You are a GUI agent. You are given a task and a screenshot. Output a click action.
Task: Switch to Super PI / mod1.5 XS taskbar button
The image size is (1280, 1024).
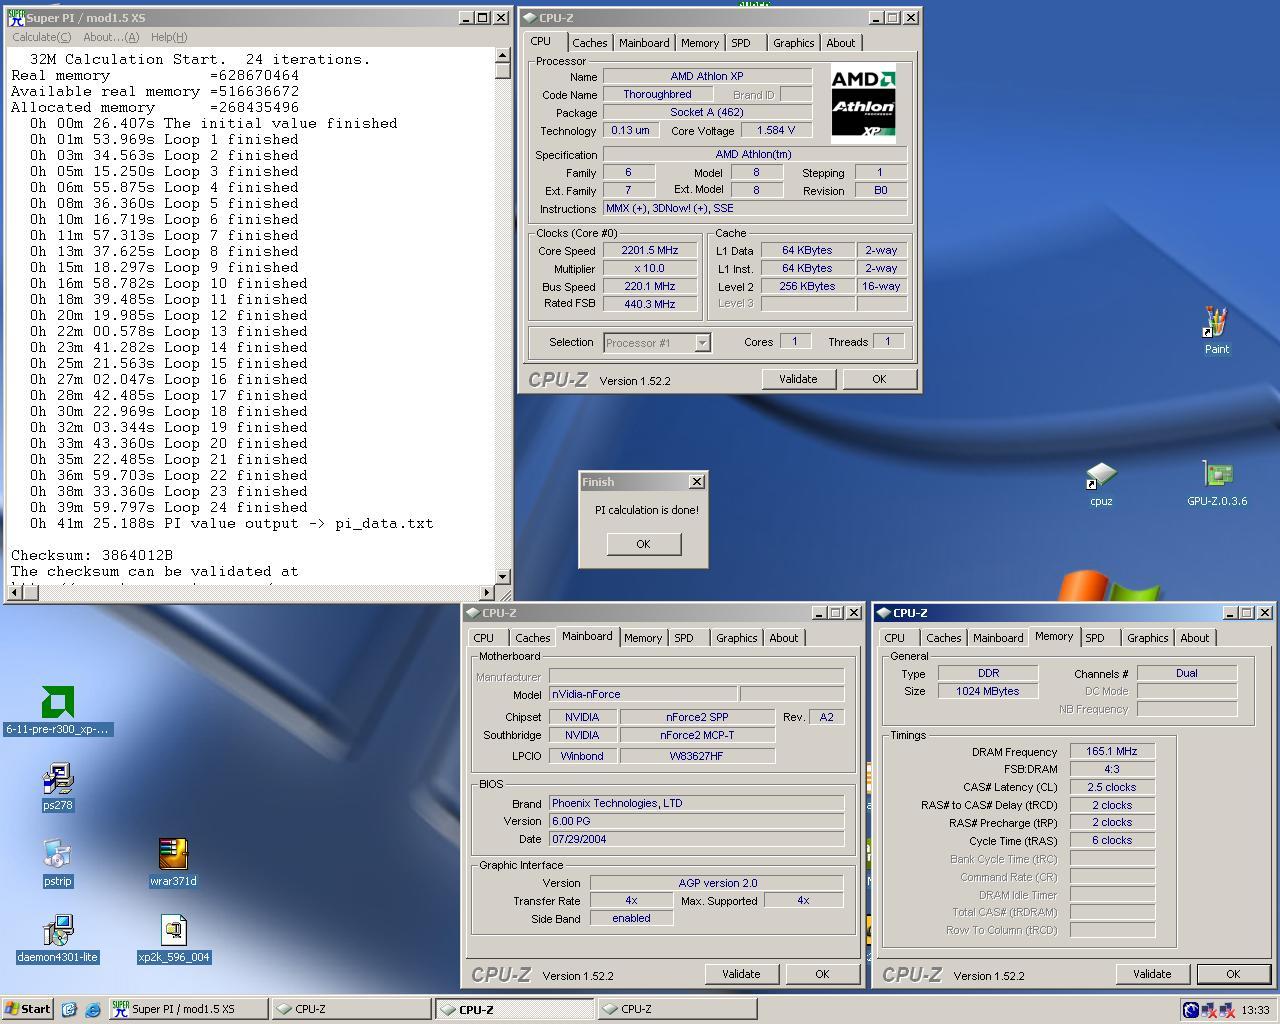click(x=188, y=1009)
